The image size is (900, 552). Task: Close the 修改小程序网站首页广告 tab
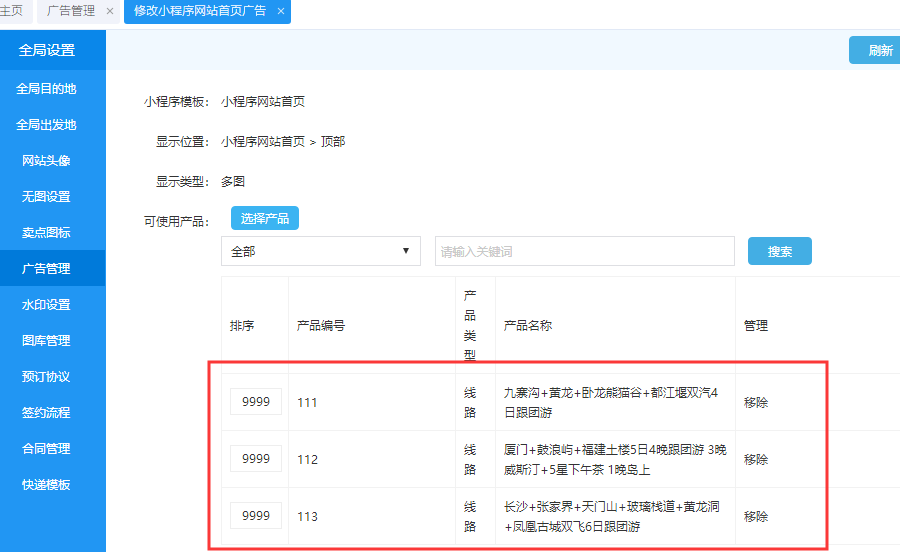(281, 12)
